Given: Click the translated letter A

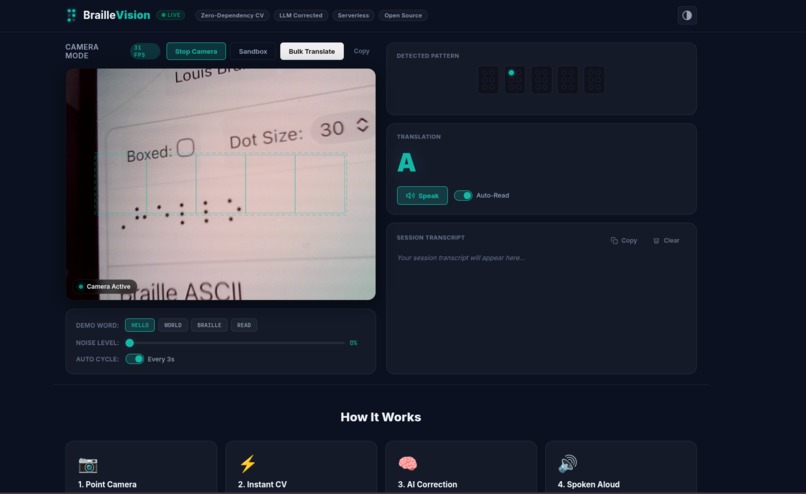Looking at the screenshot, I should click(407, 163).
